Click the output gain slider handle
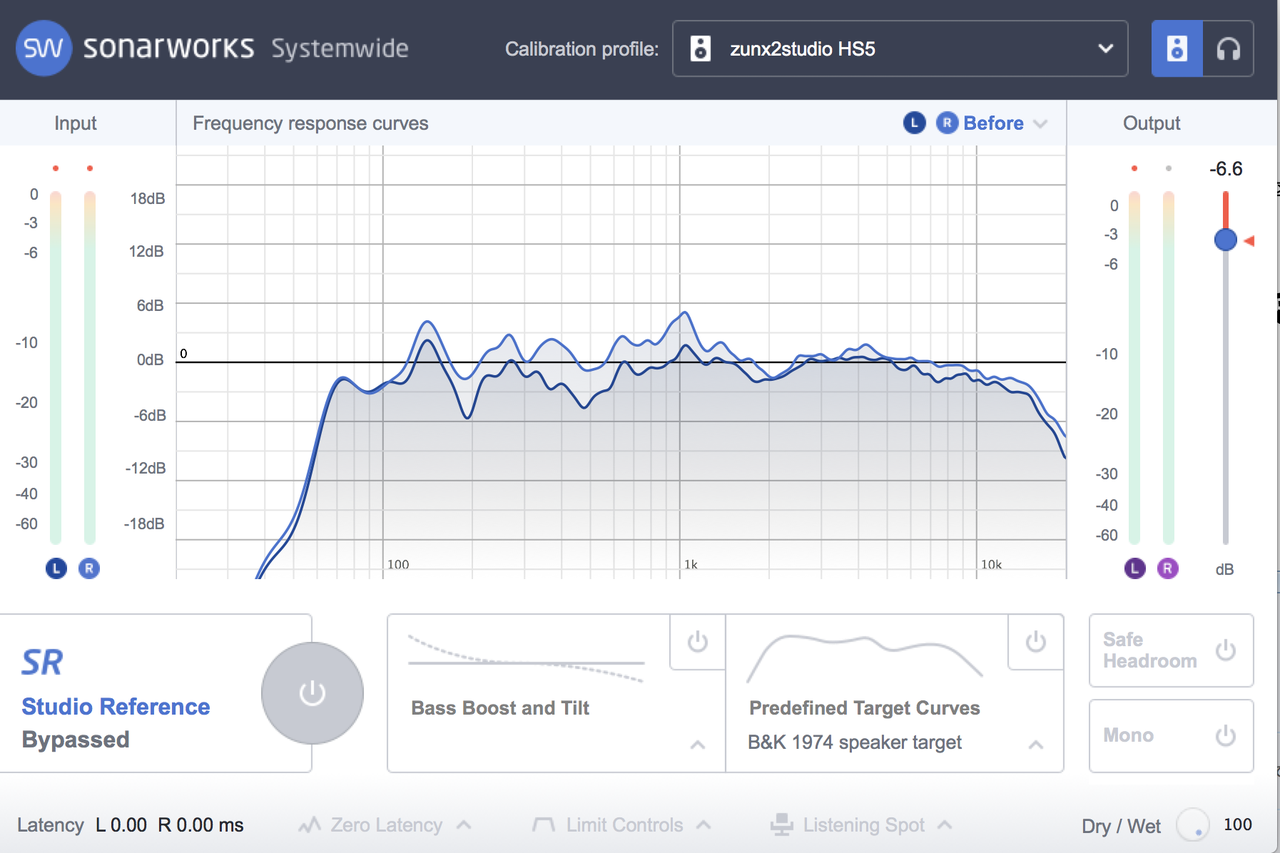The image size is (1280, 853). coord(1225,240)
